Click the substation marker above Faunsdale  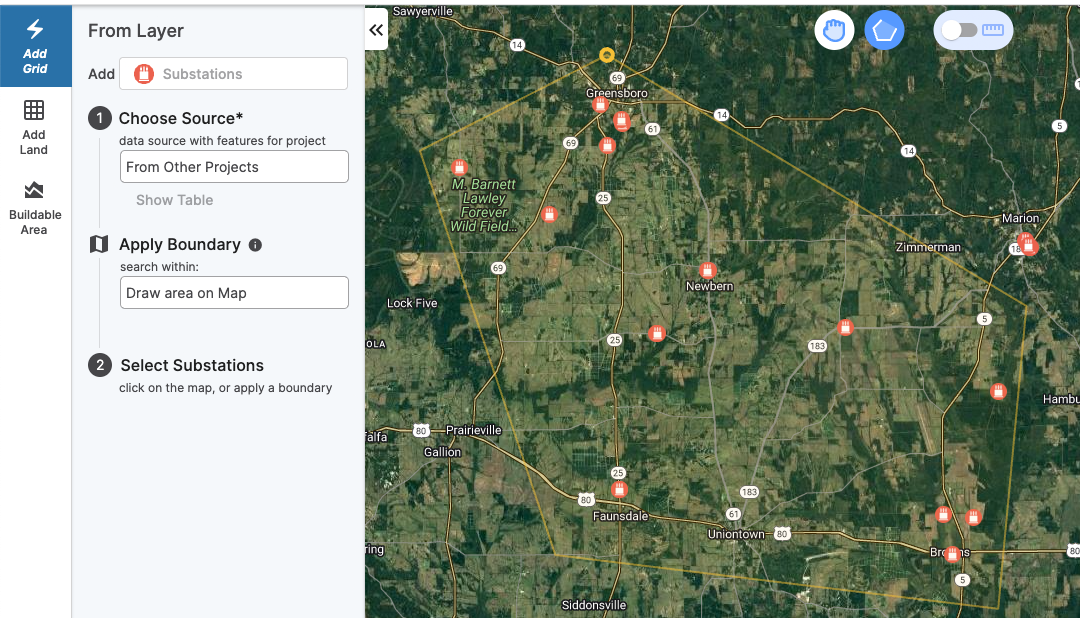click(620, 490)
